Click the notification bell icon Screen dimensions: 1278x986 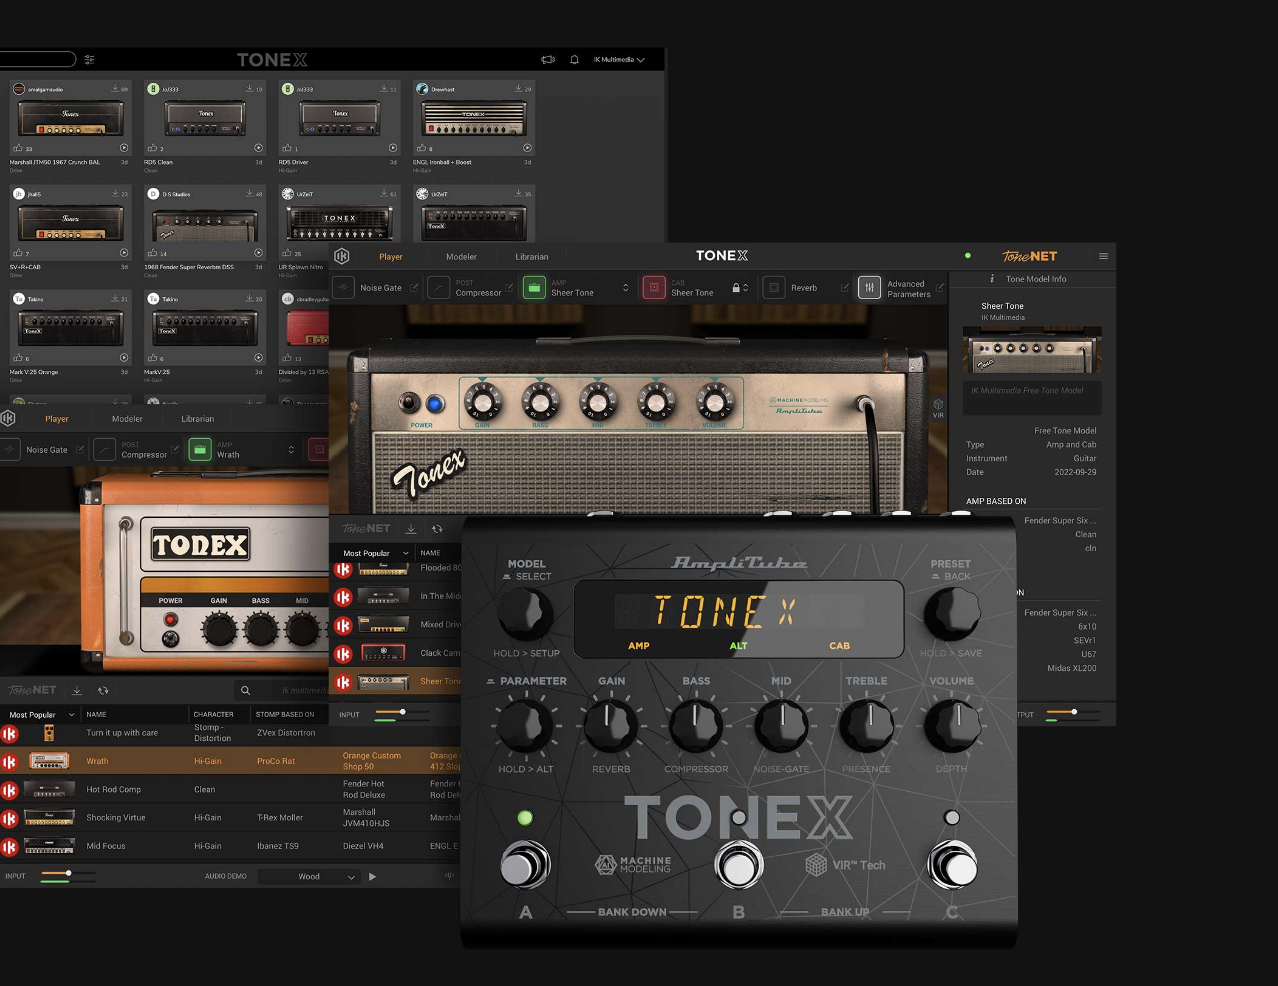574,60
